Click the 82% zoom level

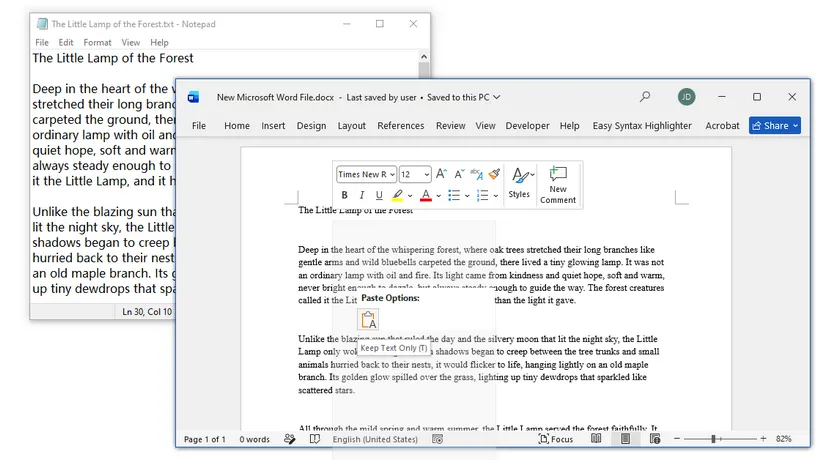[783, 439]
